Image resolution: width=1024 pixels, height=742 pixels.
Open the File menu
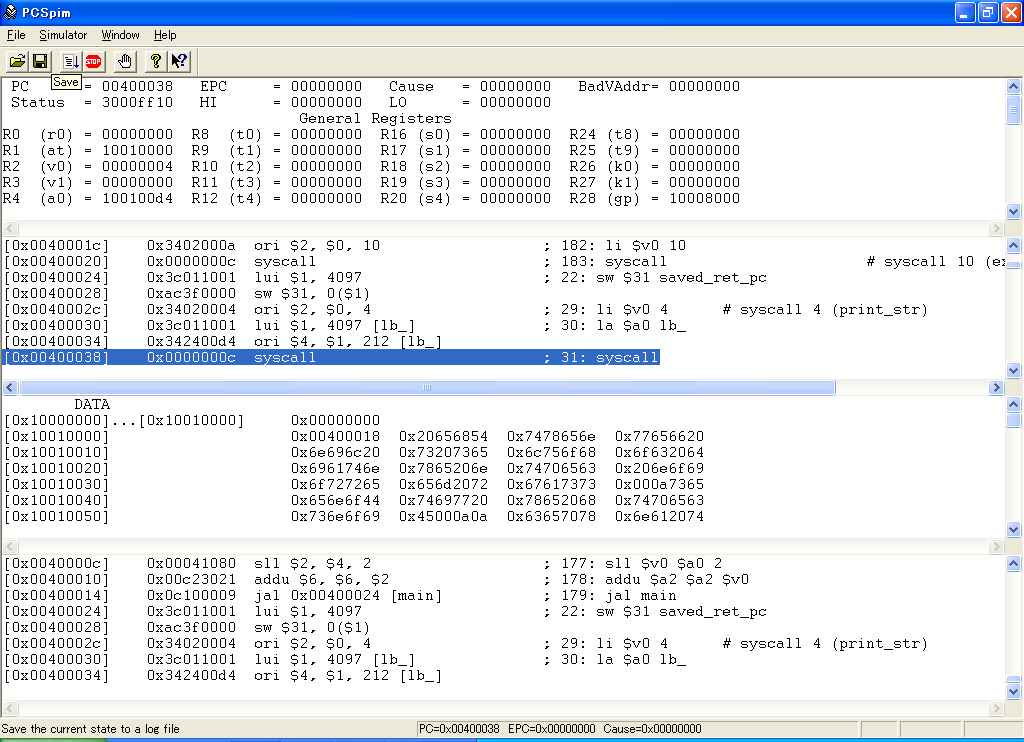(16, 35)
